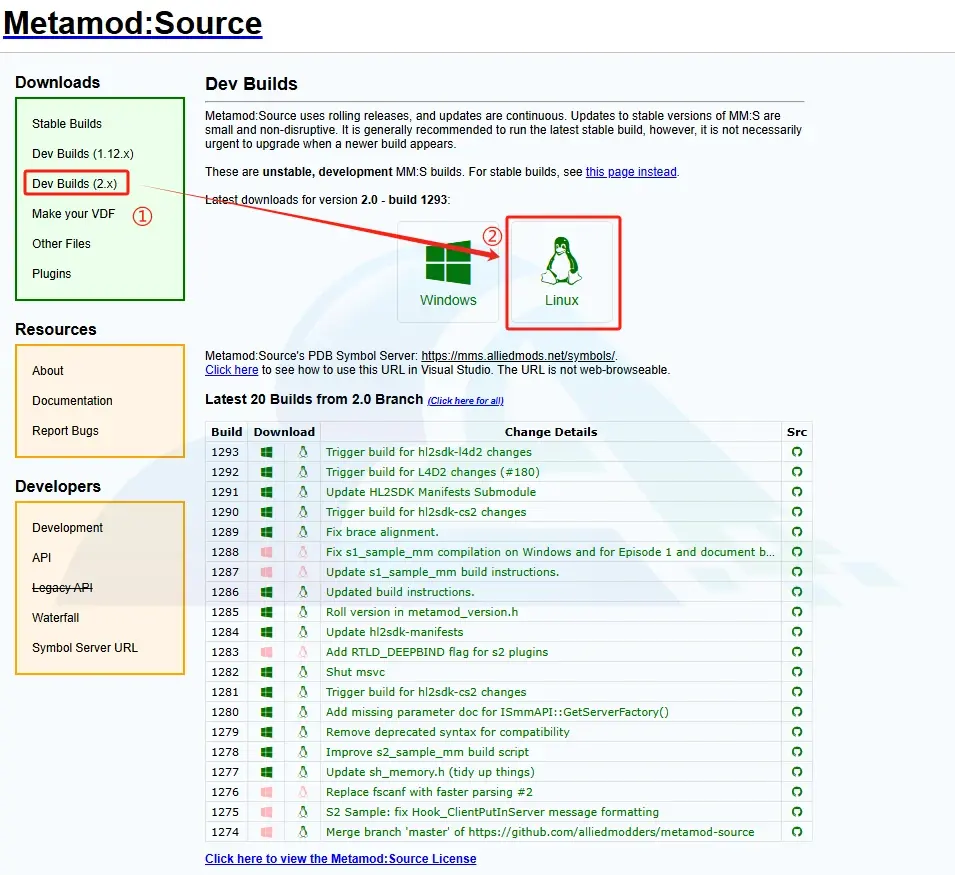The width and height of the screenshot is (955, 875).
Task: Download the large Linux penguin build
Action: 562,272
